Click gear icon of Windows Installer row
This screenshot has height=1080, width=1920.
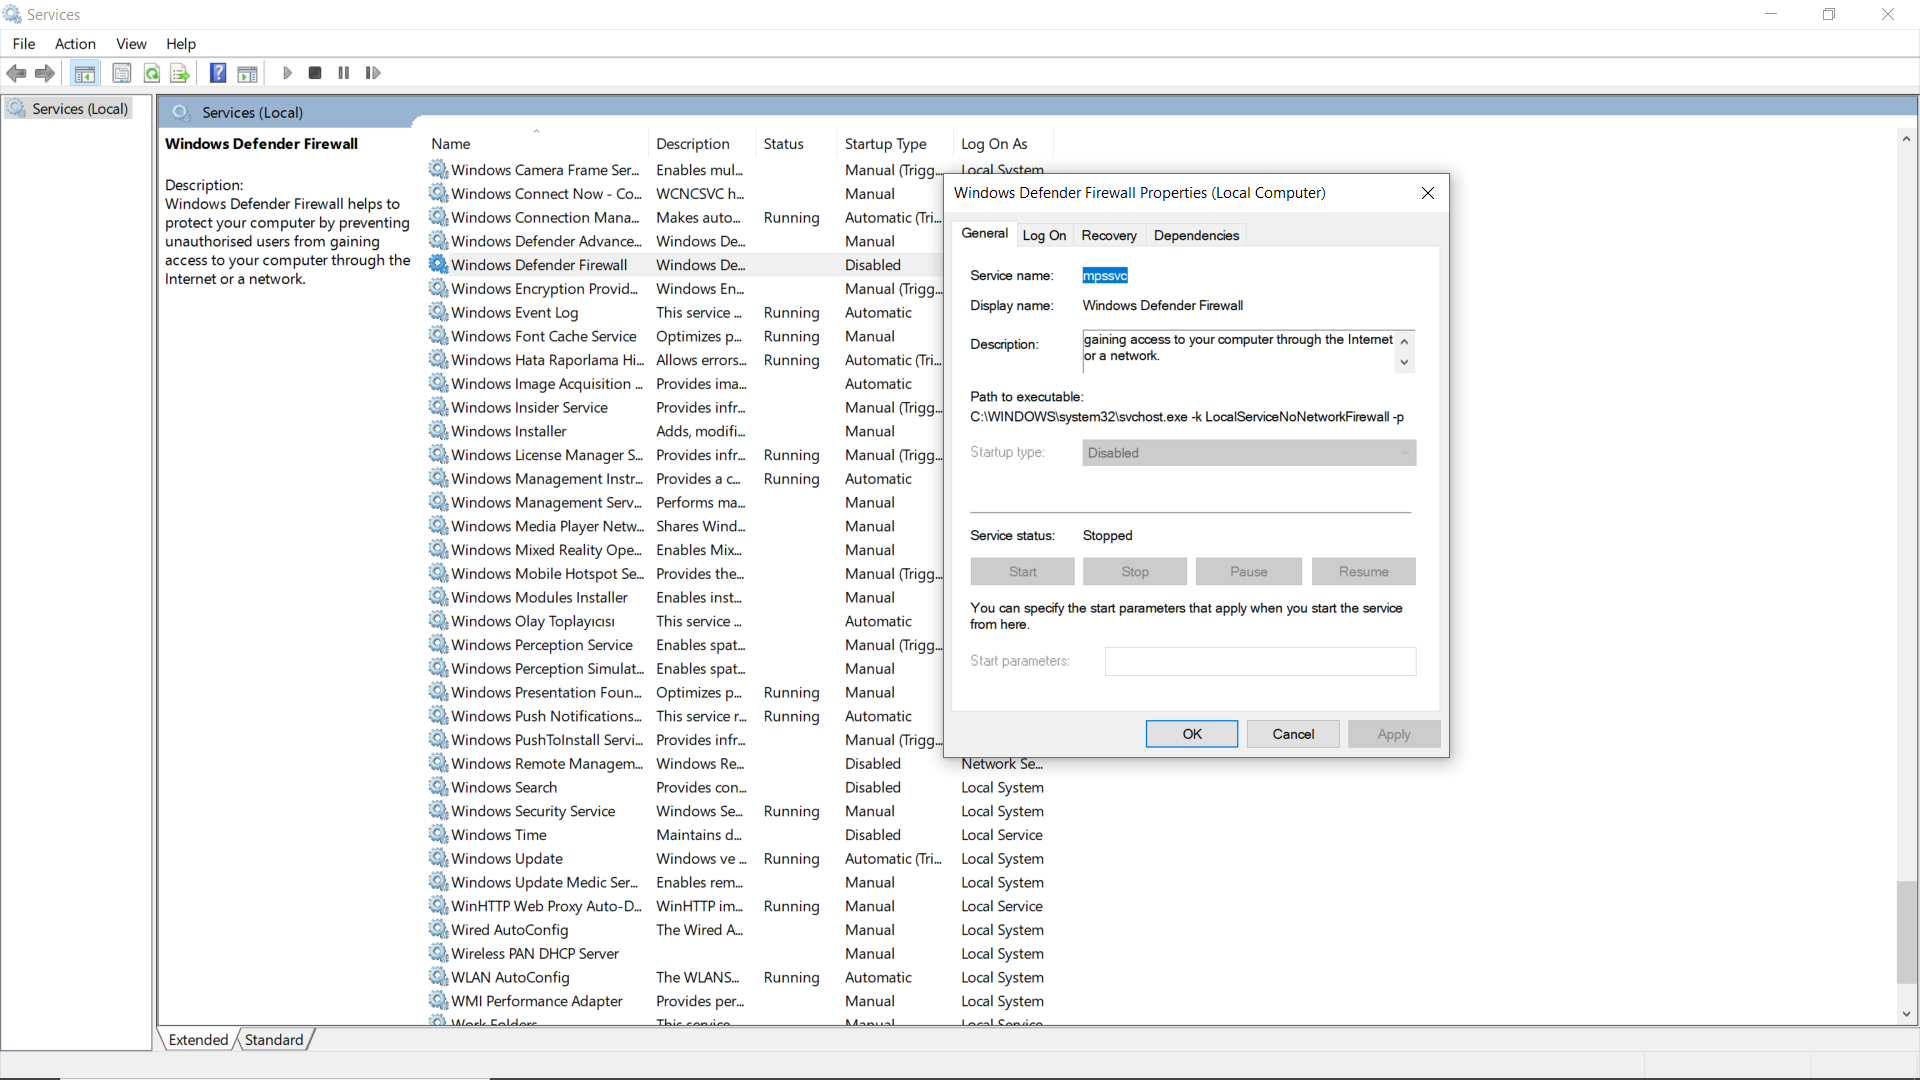tap(438, 430)
